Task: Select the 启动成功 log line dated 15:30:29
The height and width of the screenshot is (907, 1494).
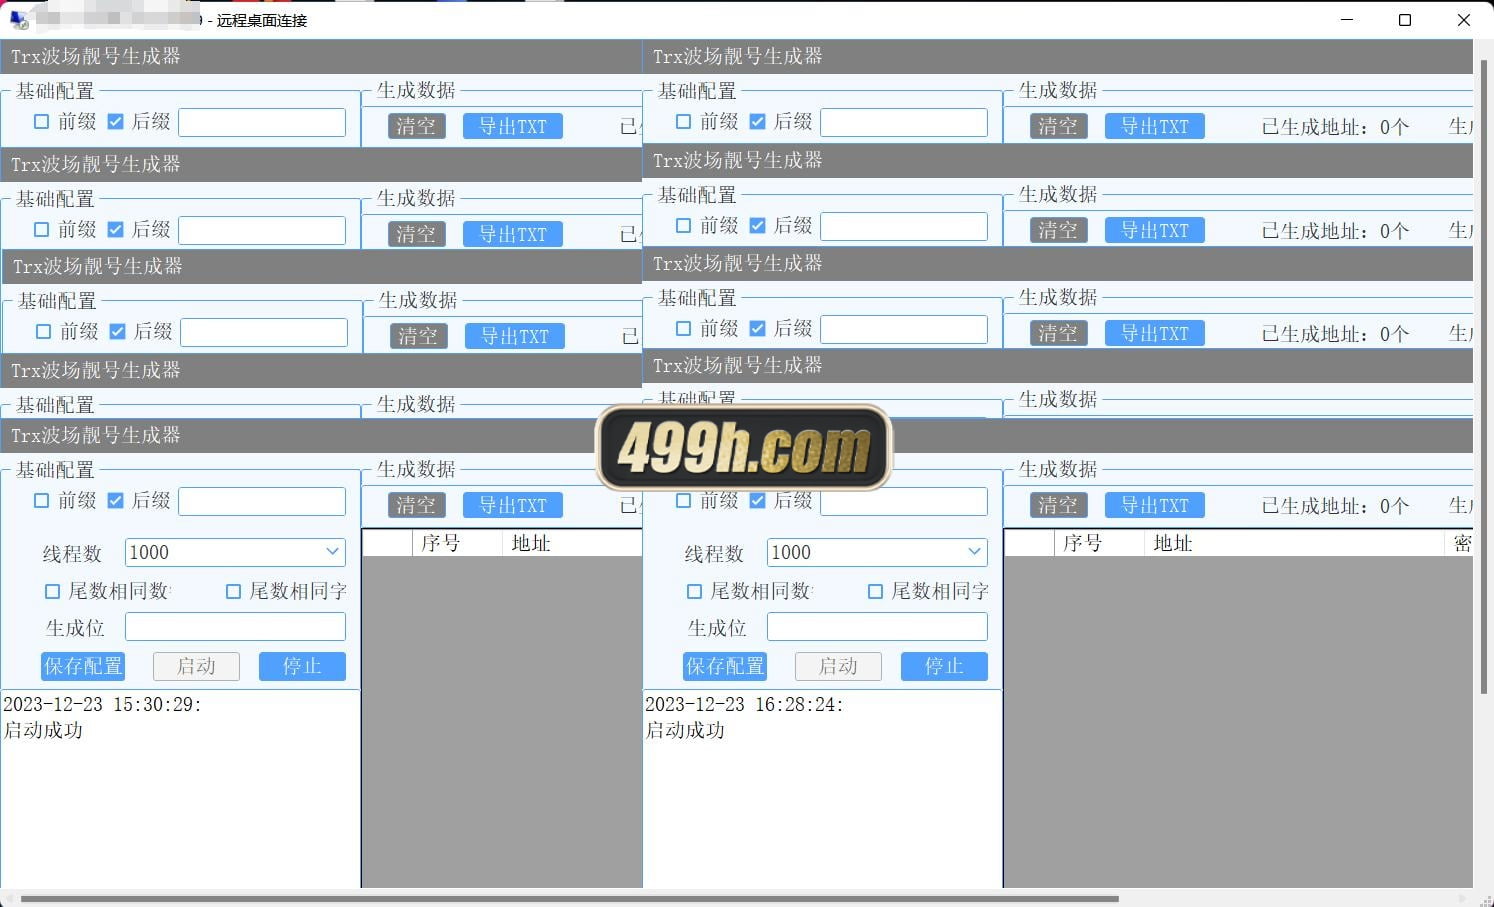Action: pos(43,730)
